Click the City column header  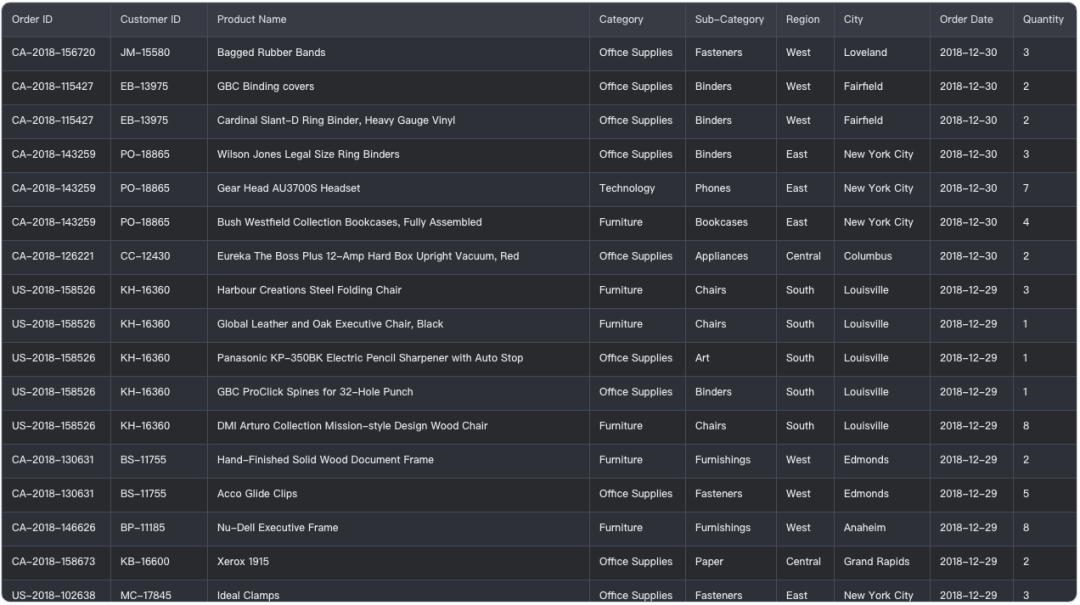853,19
